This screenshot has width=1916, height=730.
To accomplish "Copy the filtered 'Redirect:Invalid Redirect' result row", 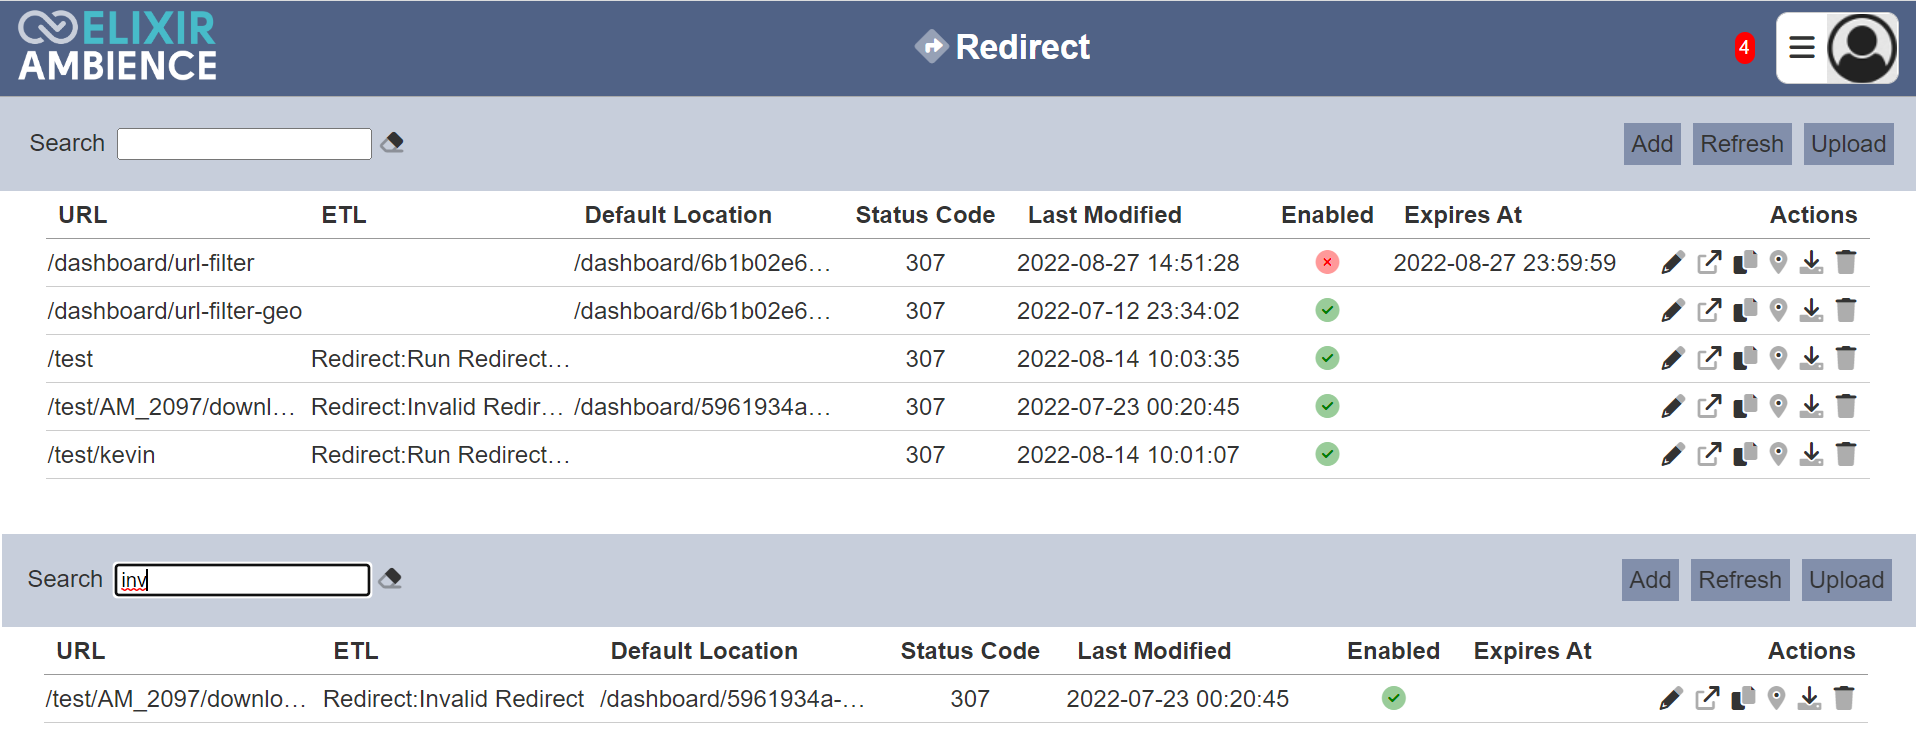I will point(1743,699).
